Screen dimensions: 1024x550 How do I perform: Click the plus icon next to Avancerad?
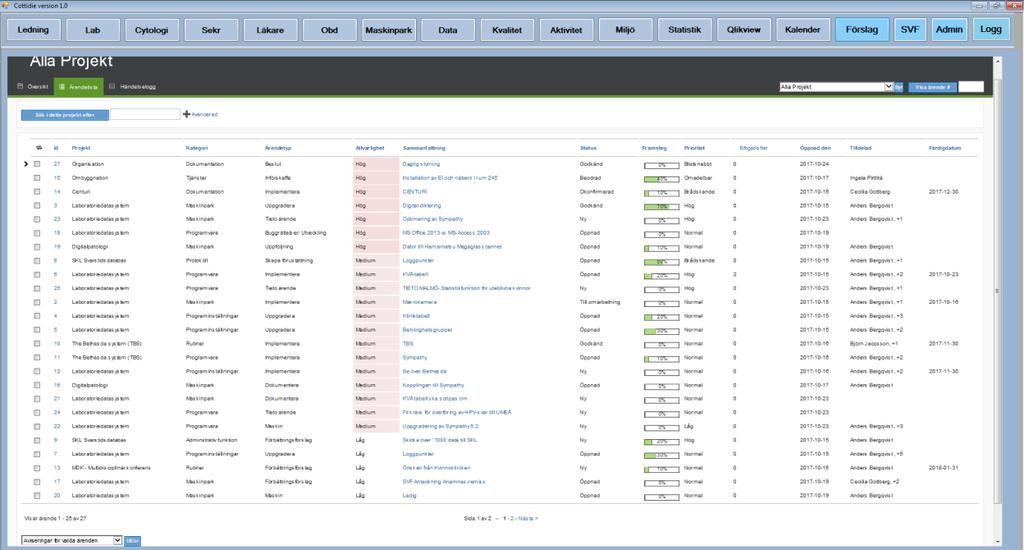[186, 114]
